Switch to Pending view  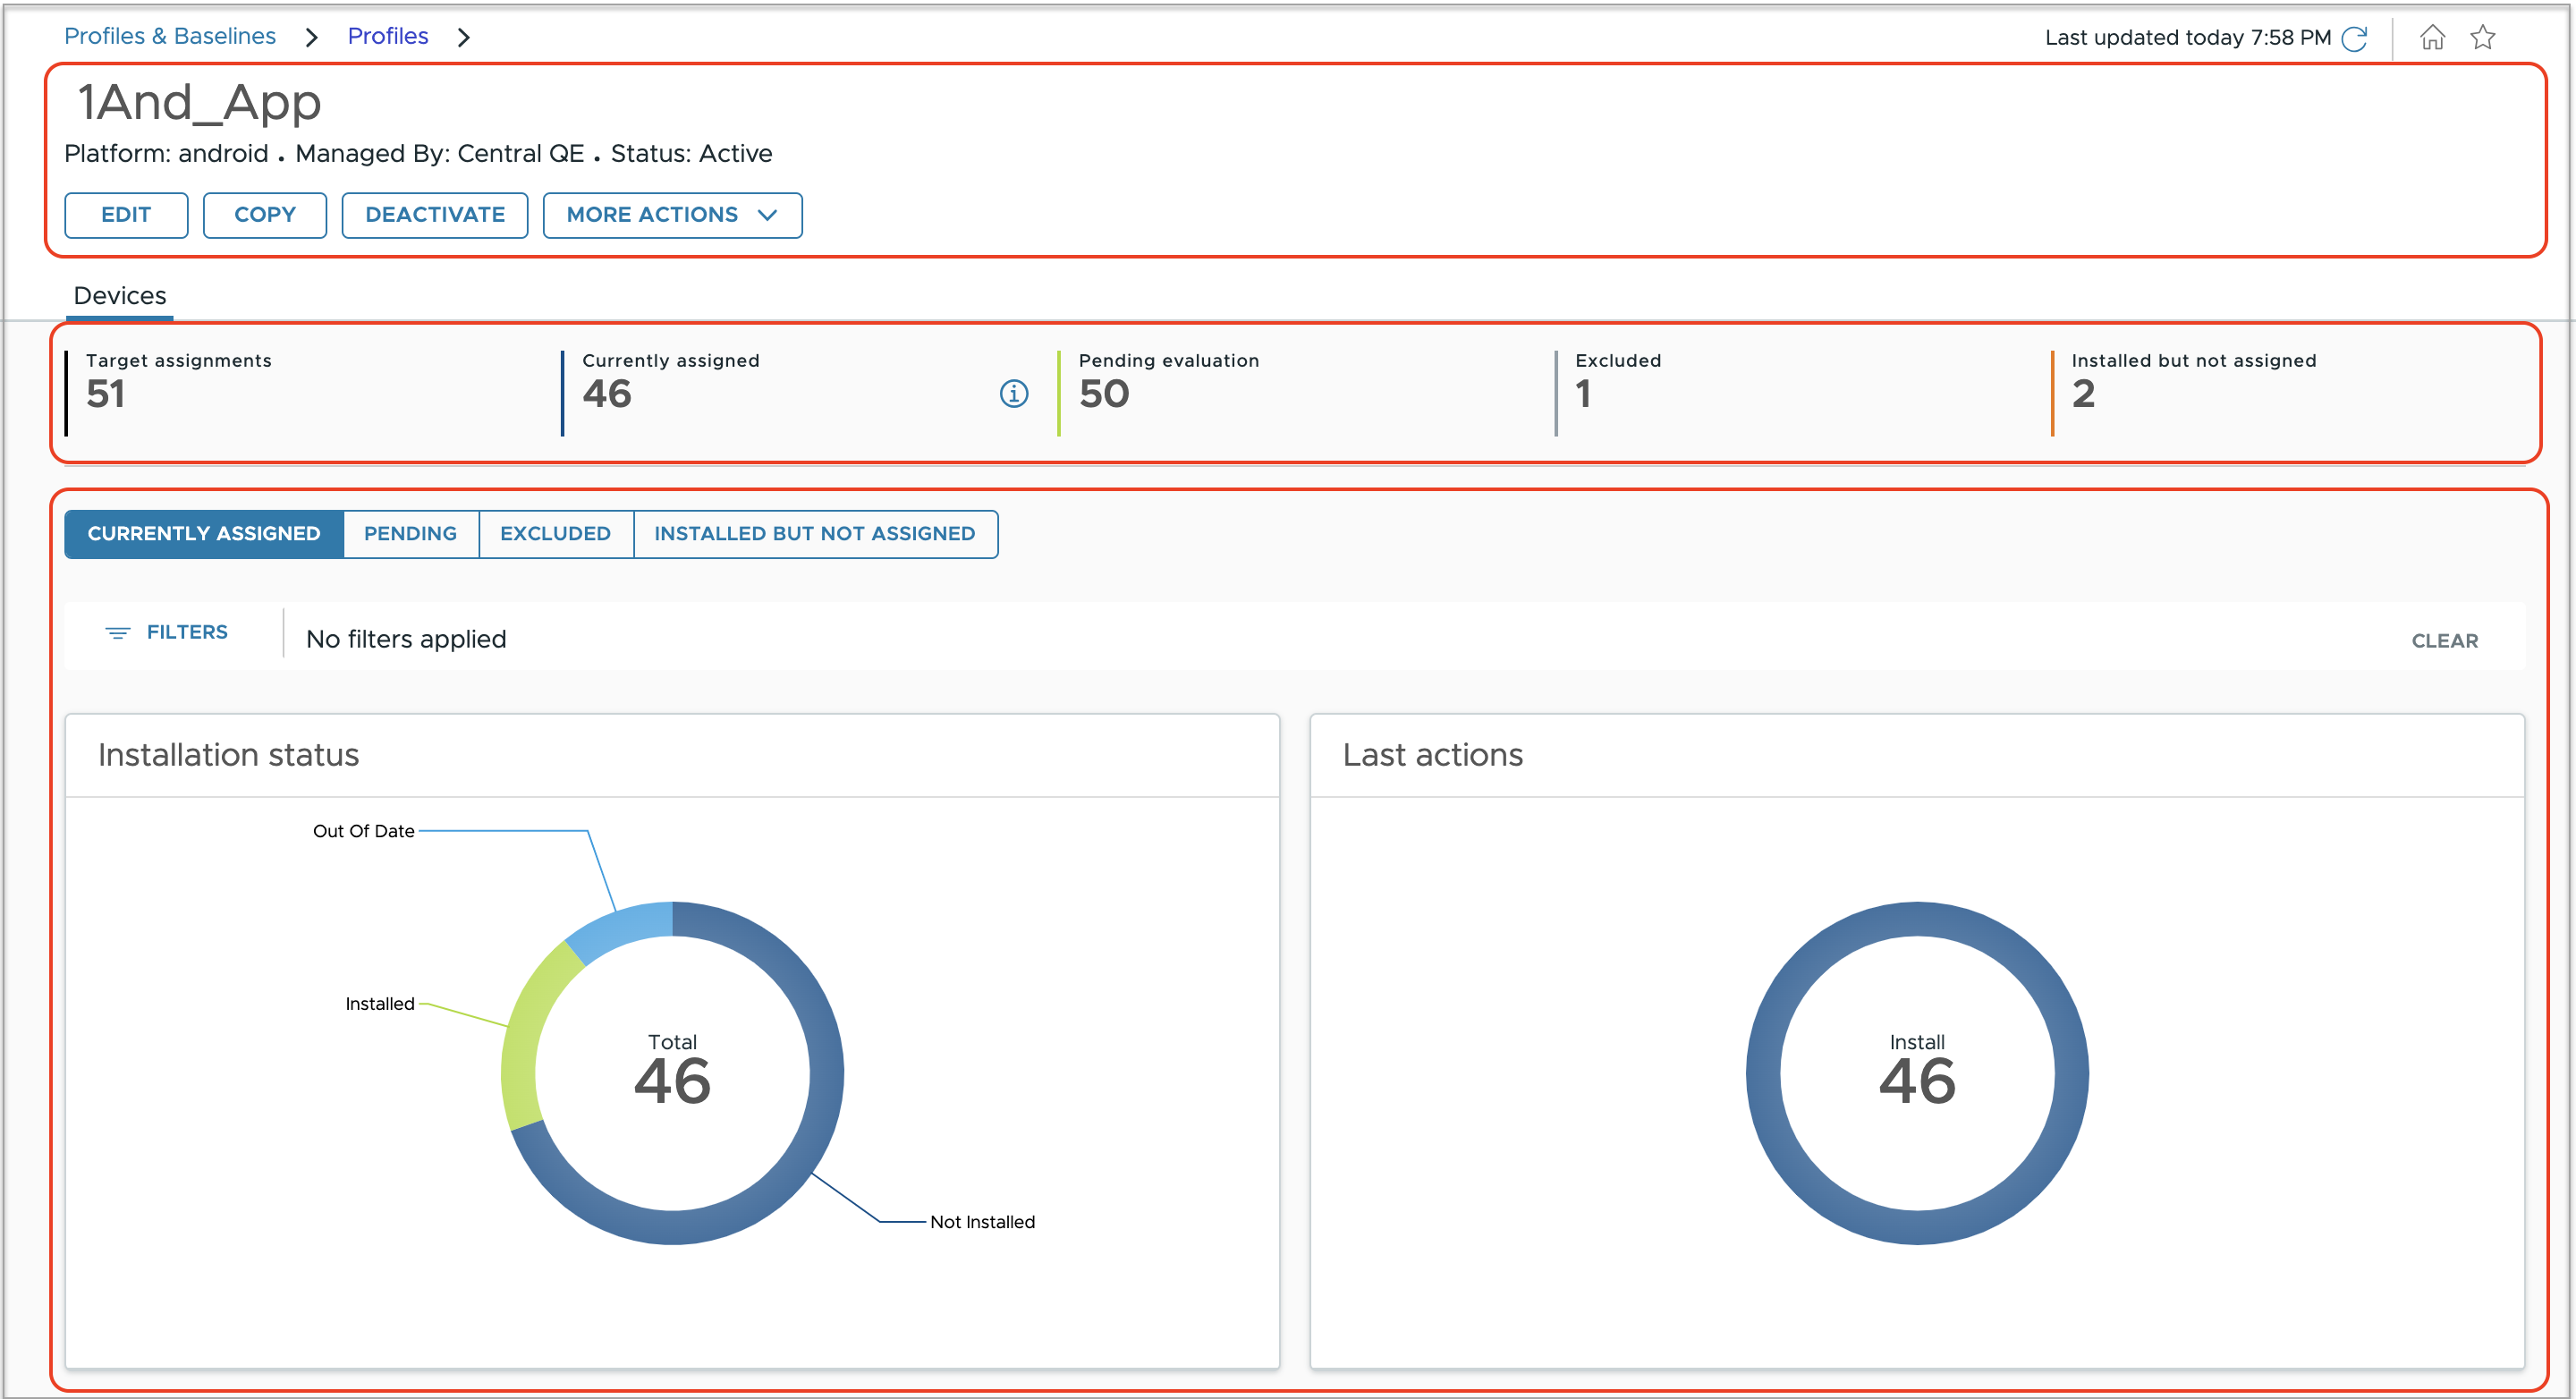click(x=410, y=534)
